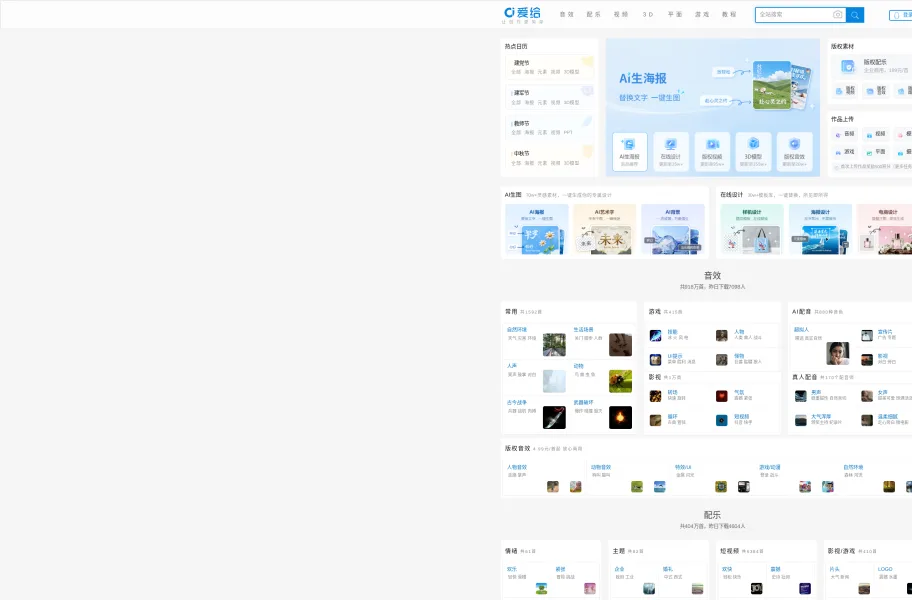
Task: Click the 大气浑厚 voice icon
Action: click(801, 420)
